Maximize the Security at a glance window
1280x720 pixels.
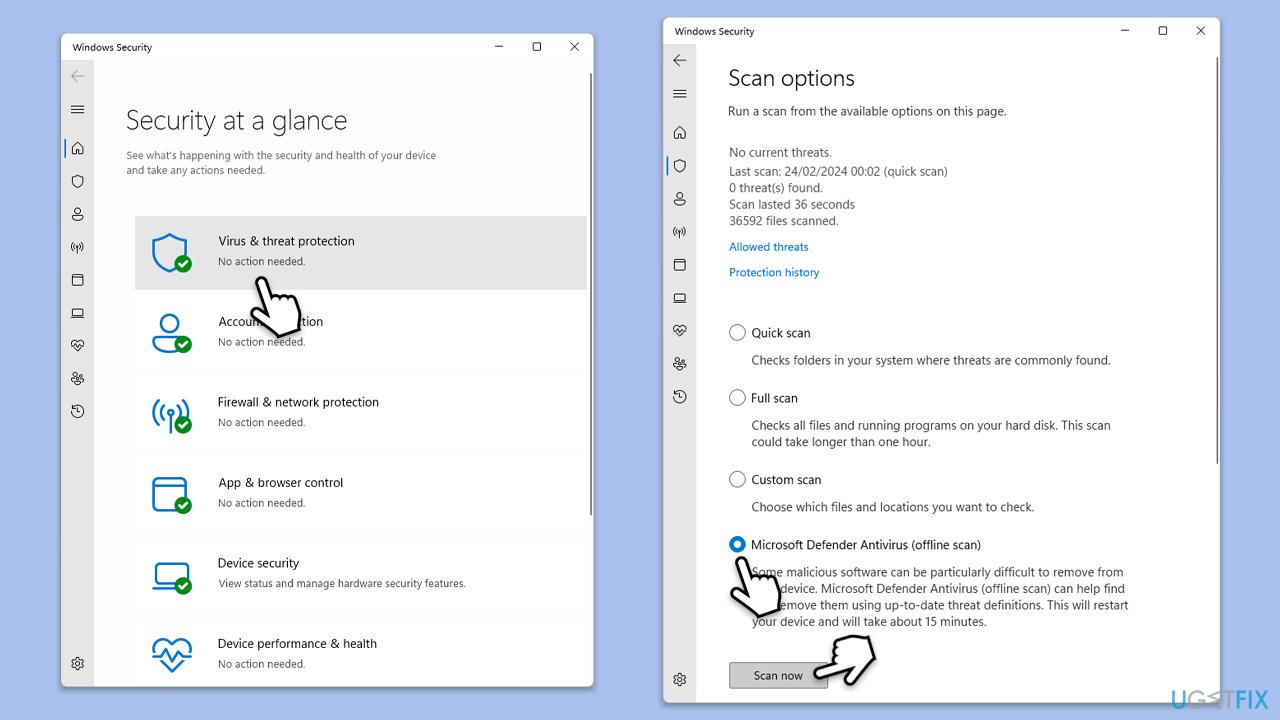[537, 47]
